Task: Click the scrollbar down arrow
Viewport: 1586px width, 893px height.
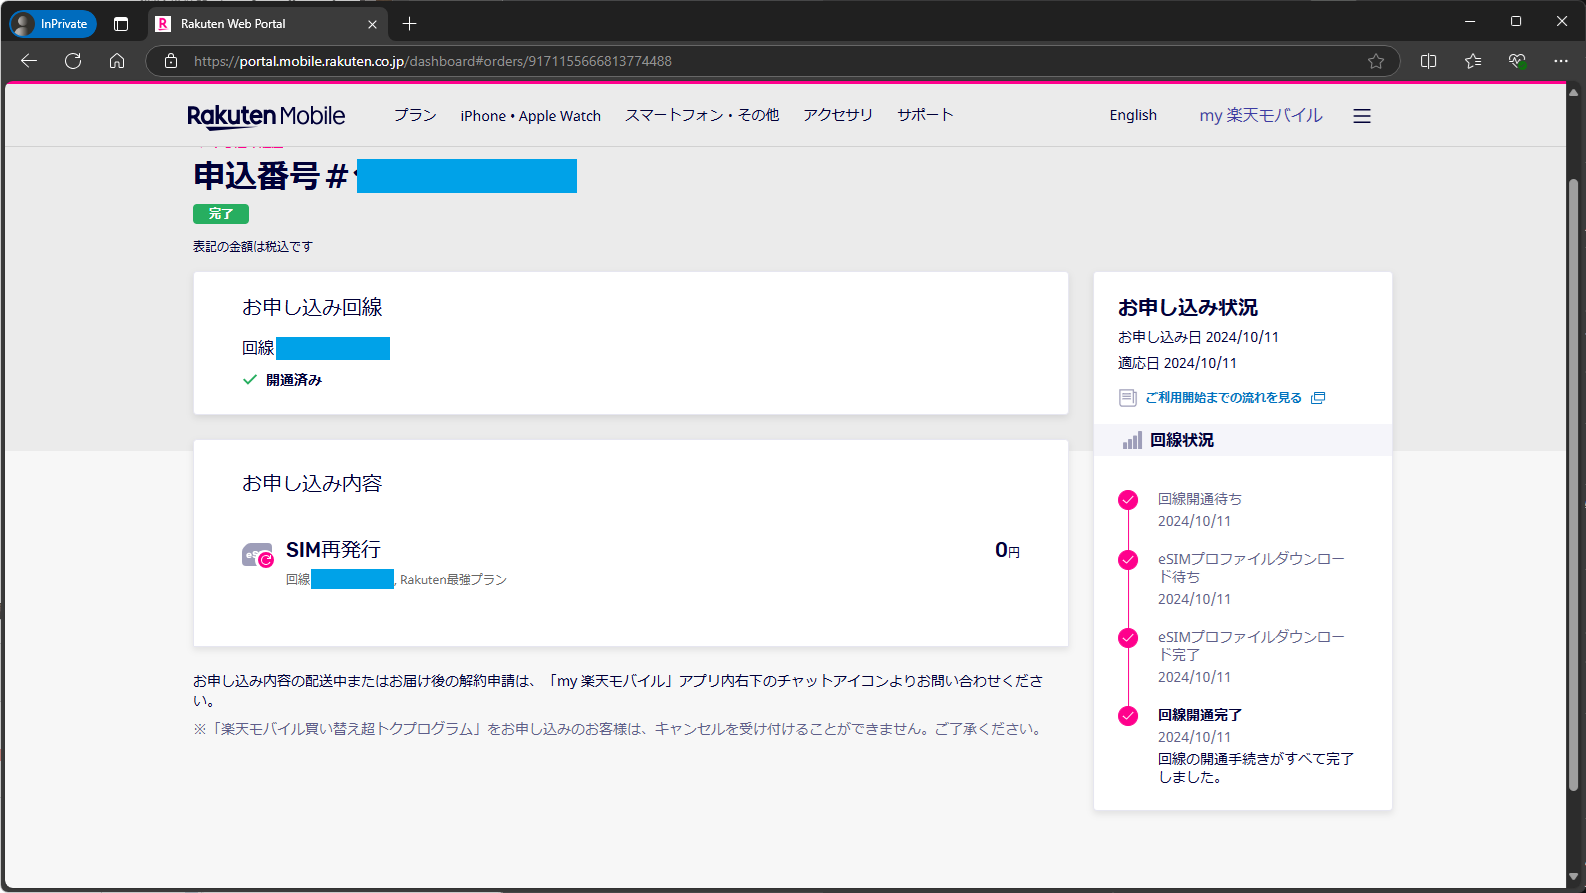Action: coord(1574,877)
